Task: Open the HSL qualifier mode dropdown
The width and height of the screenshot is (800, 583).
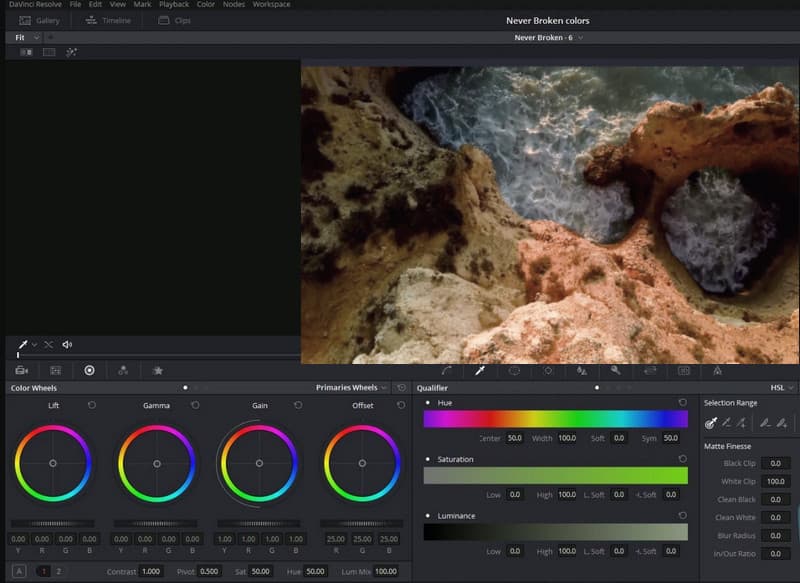Action: (781, 388)
